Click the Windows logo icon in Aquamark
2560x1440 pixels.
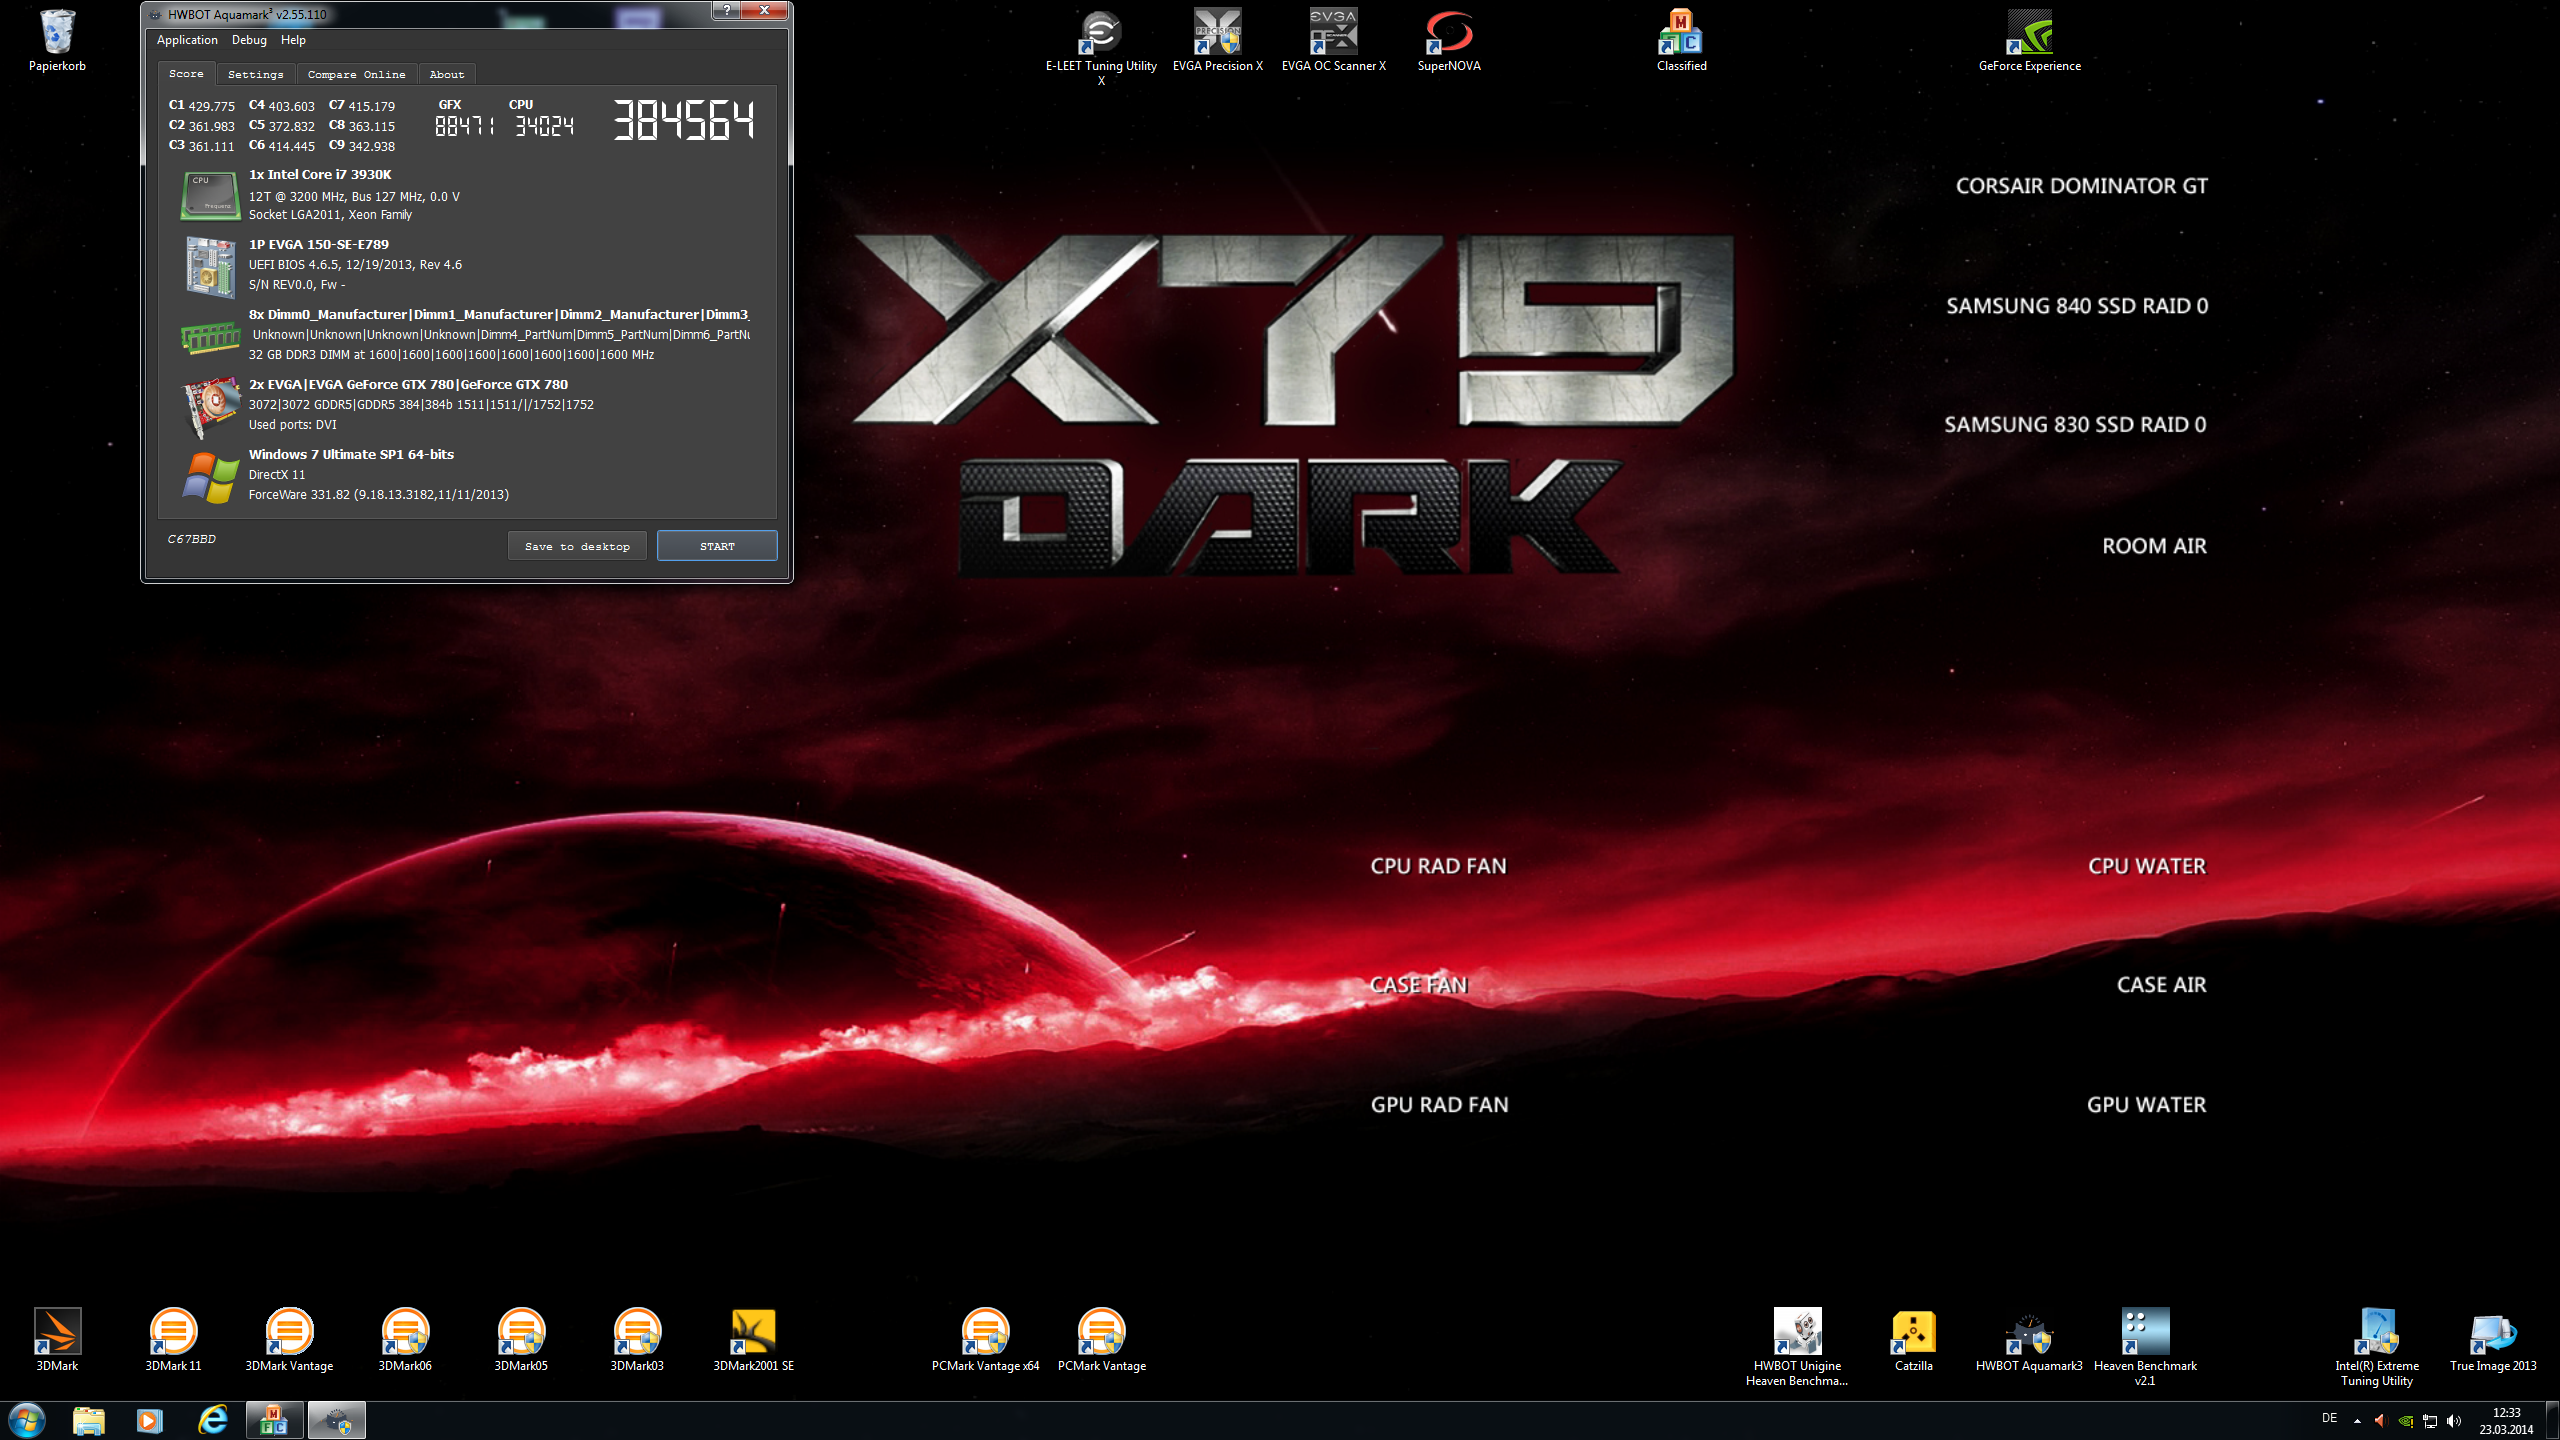pos(210,477)
